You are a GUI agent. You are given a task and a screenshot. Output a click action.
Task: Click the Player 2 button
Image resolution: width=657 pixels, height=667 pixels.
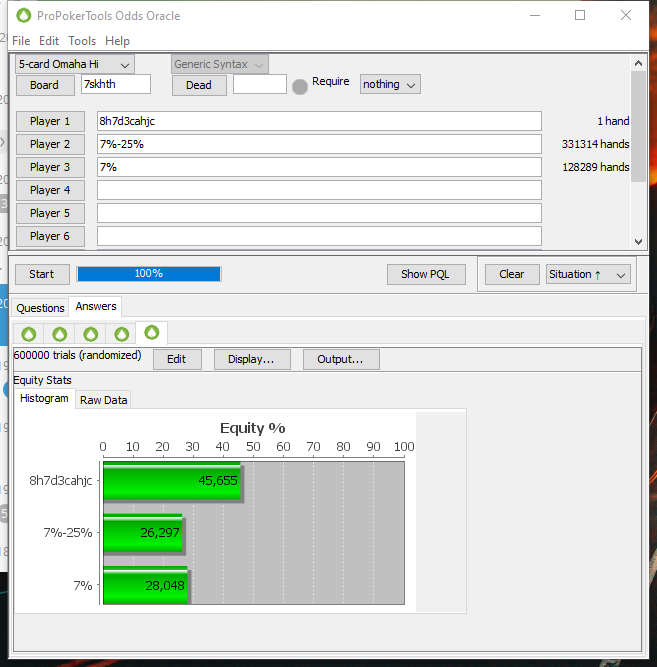pyautogui.click(x=50, y=144)
